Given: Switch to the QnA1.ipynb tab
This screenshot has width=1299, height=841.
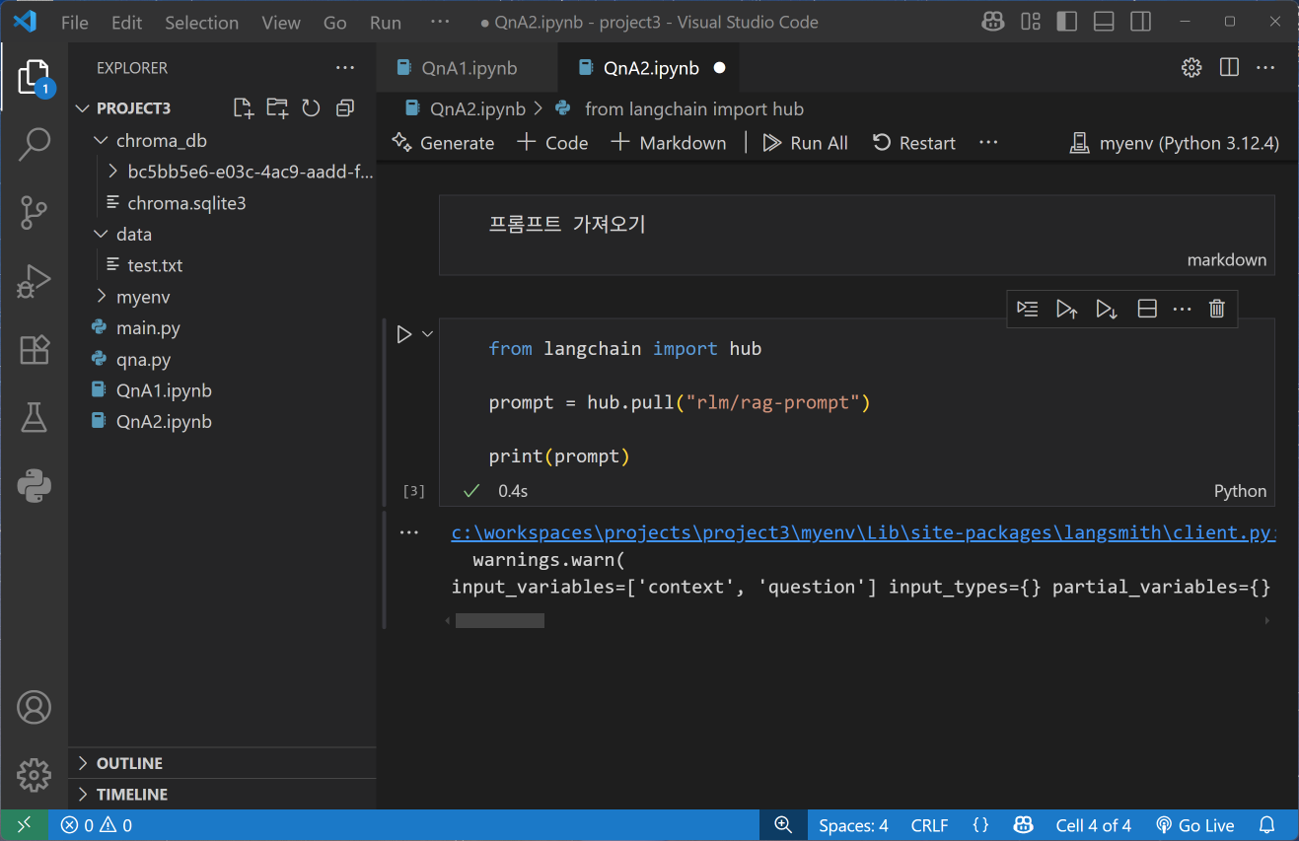Looking at the screenshot, I should pyautogui.click(x=469, y=68).
